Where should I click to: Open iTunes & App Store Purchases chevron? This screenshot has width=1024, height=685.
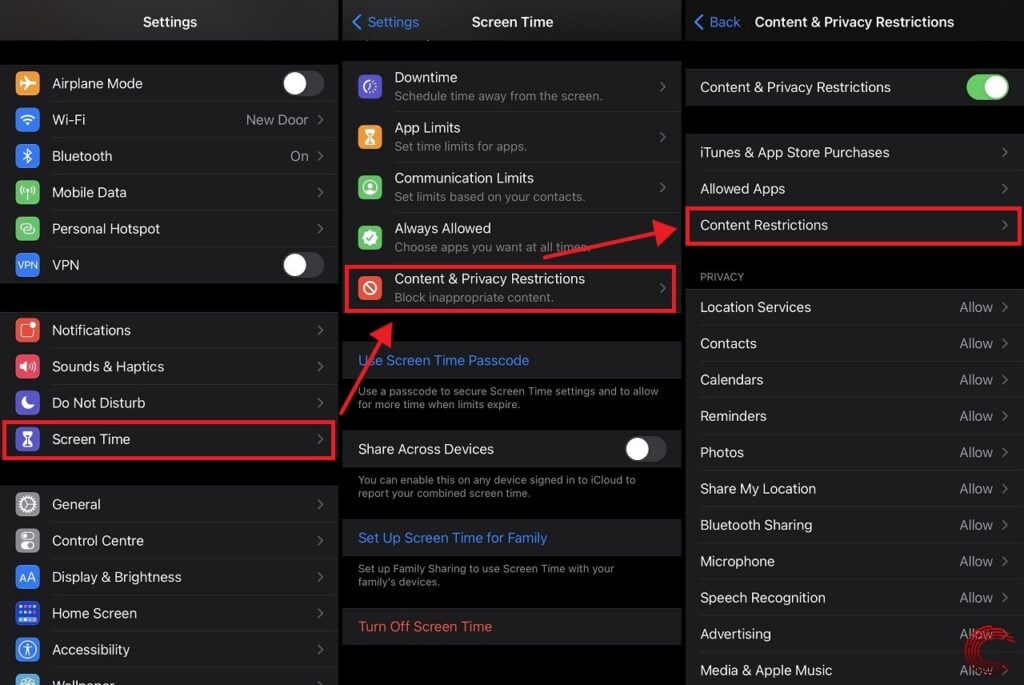click(1004, 152)
